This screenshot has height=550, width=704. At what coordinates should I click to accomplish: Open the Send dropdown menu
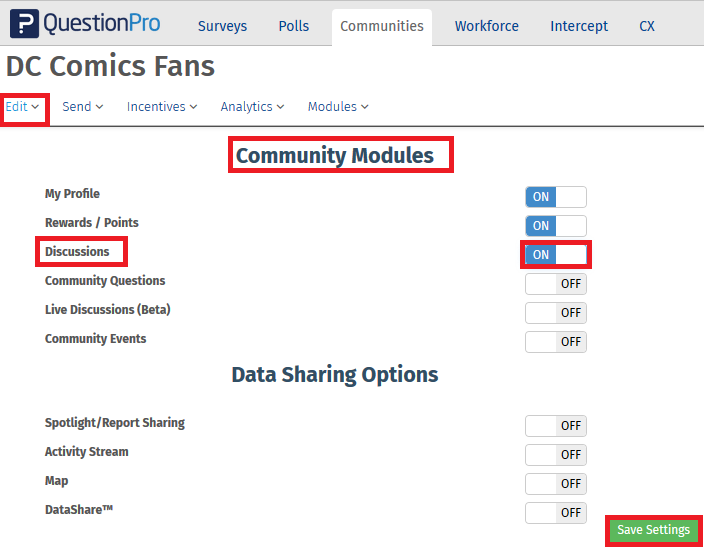point(82,107)
